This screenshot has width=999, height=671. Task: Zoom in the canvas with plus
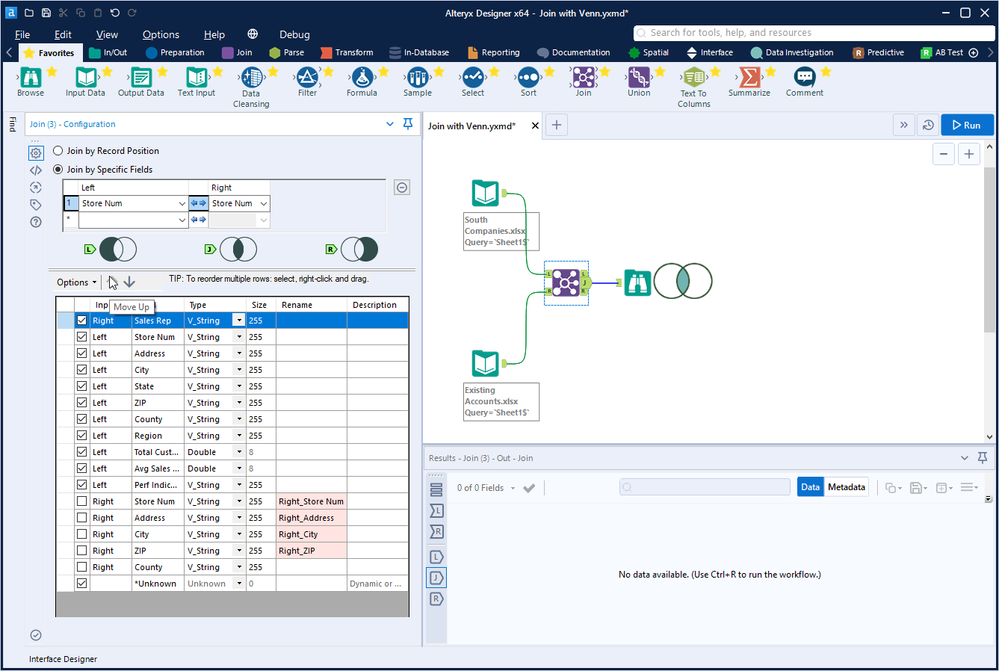pyautogui.click(x=968, y=154)
